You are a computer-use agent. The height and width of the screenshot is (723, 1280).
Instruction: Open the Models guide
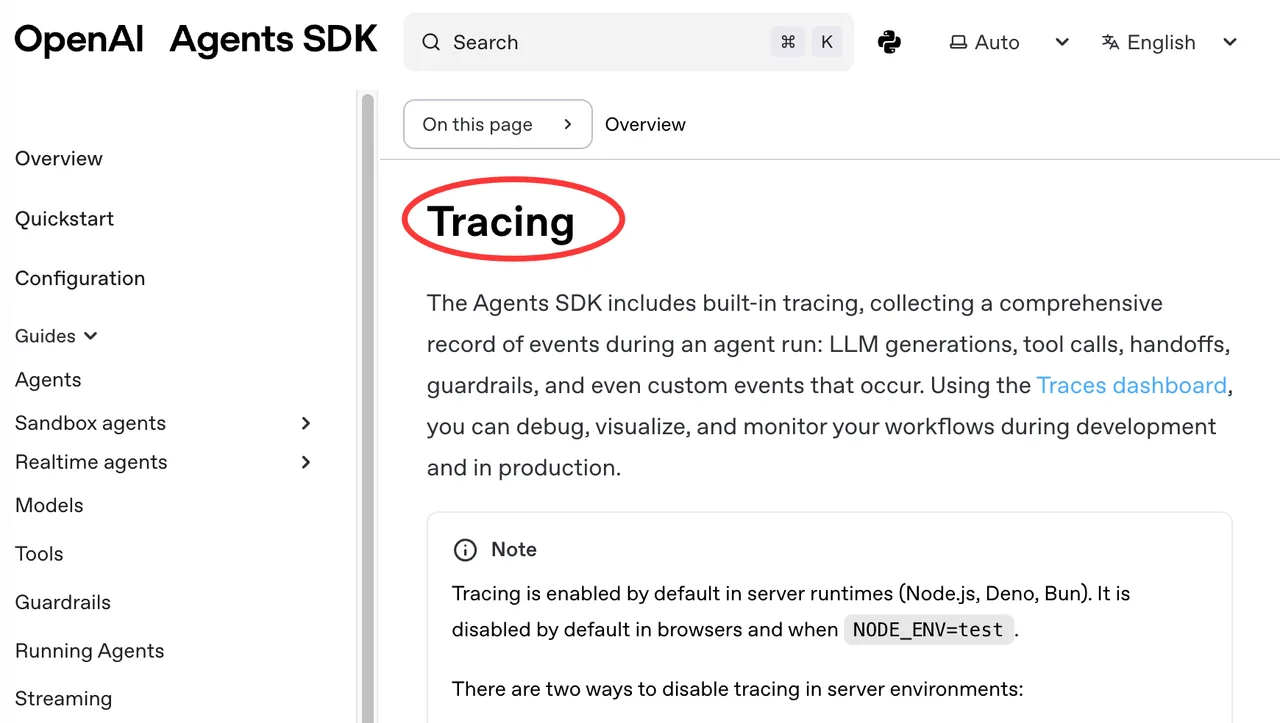[x=49, y=505]
